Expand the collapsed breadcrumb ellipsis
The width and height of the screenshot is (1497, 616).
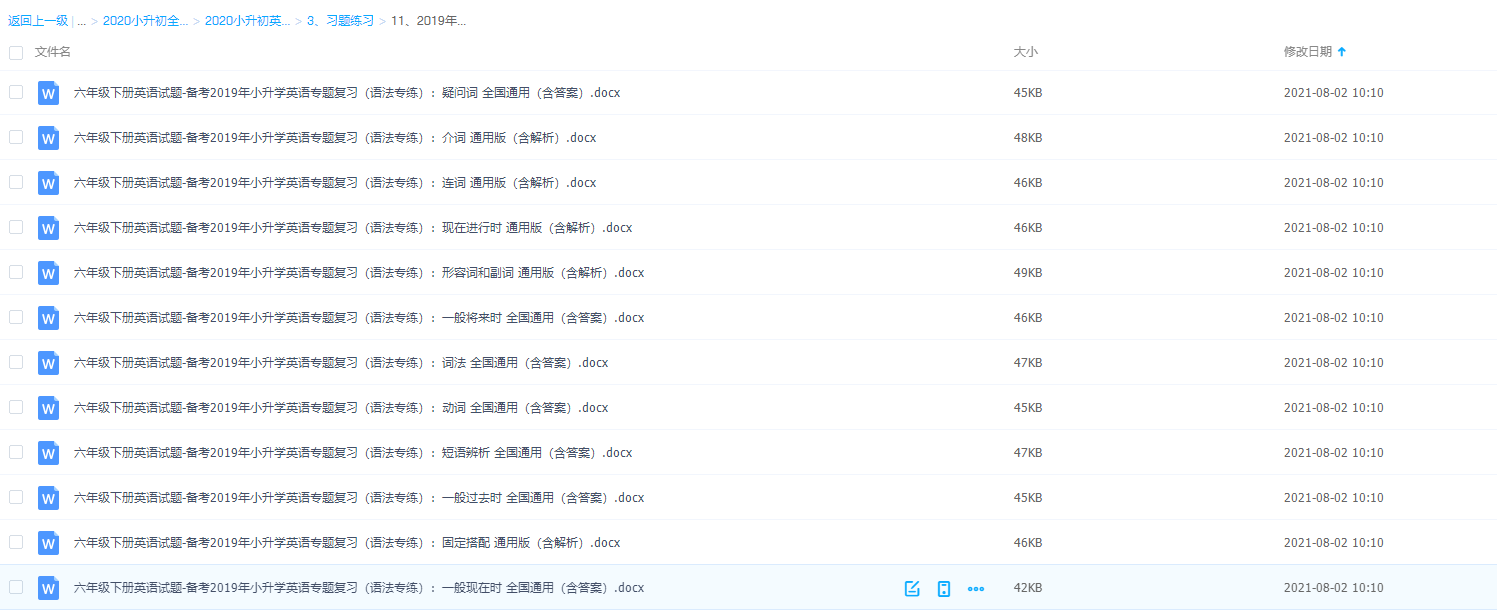tap(81, 20)
